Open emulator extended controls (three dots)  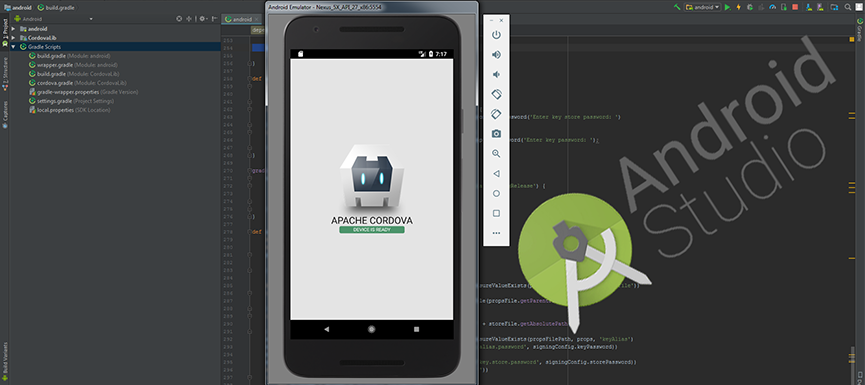[496, 233]
